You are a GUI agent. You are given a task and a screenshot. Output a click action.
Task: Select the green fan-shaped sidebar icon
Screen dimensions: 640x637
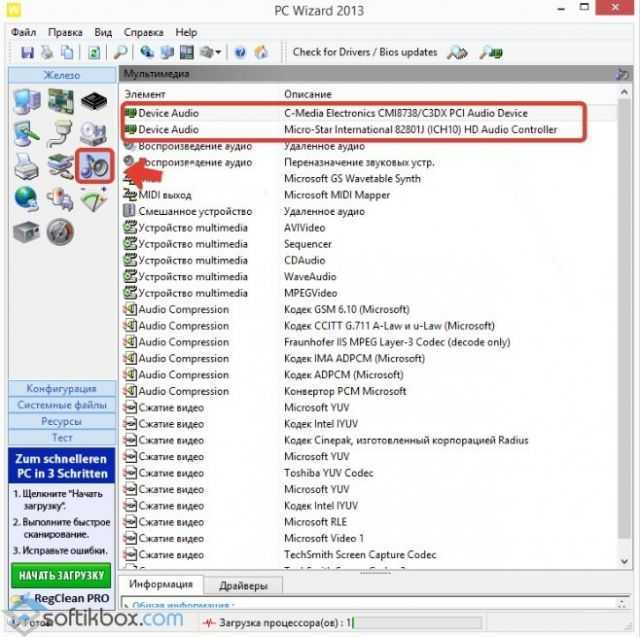(94, 199)
